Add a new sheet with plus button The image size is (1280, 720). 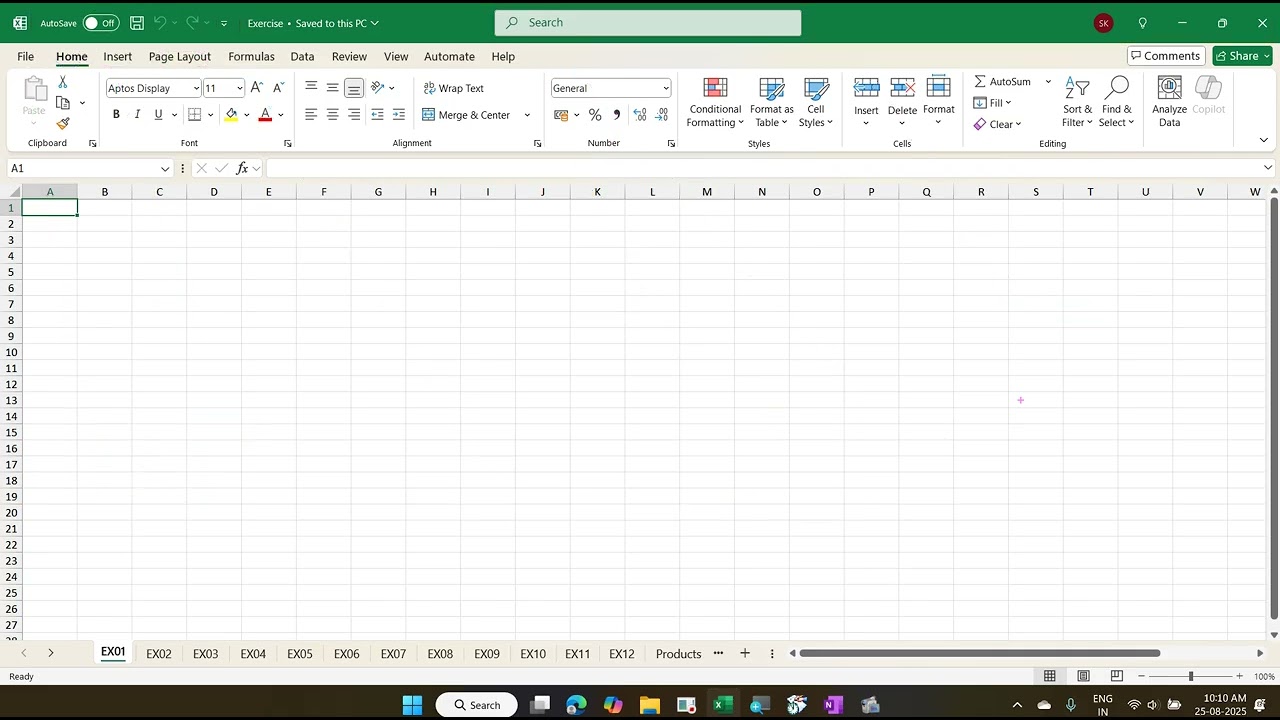pos(745,653)
